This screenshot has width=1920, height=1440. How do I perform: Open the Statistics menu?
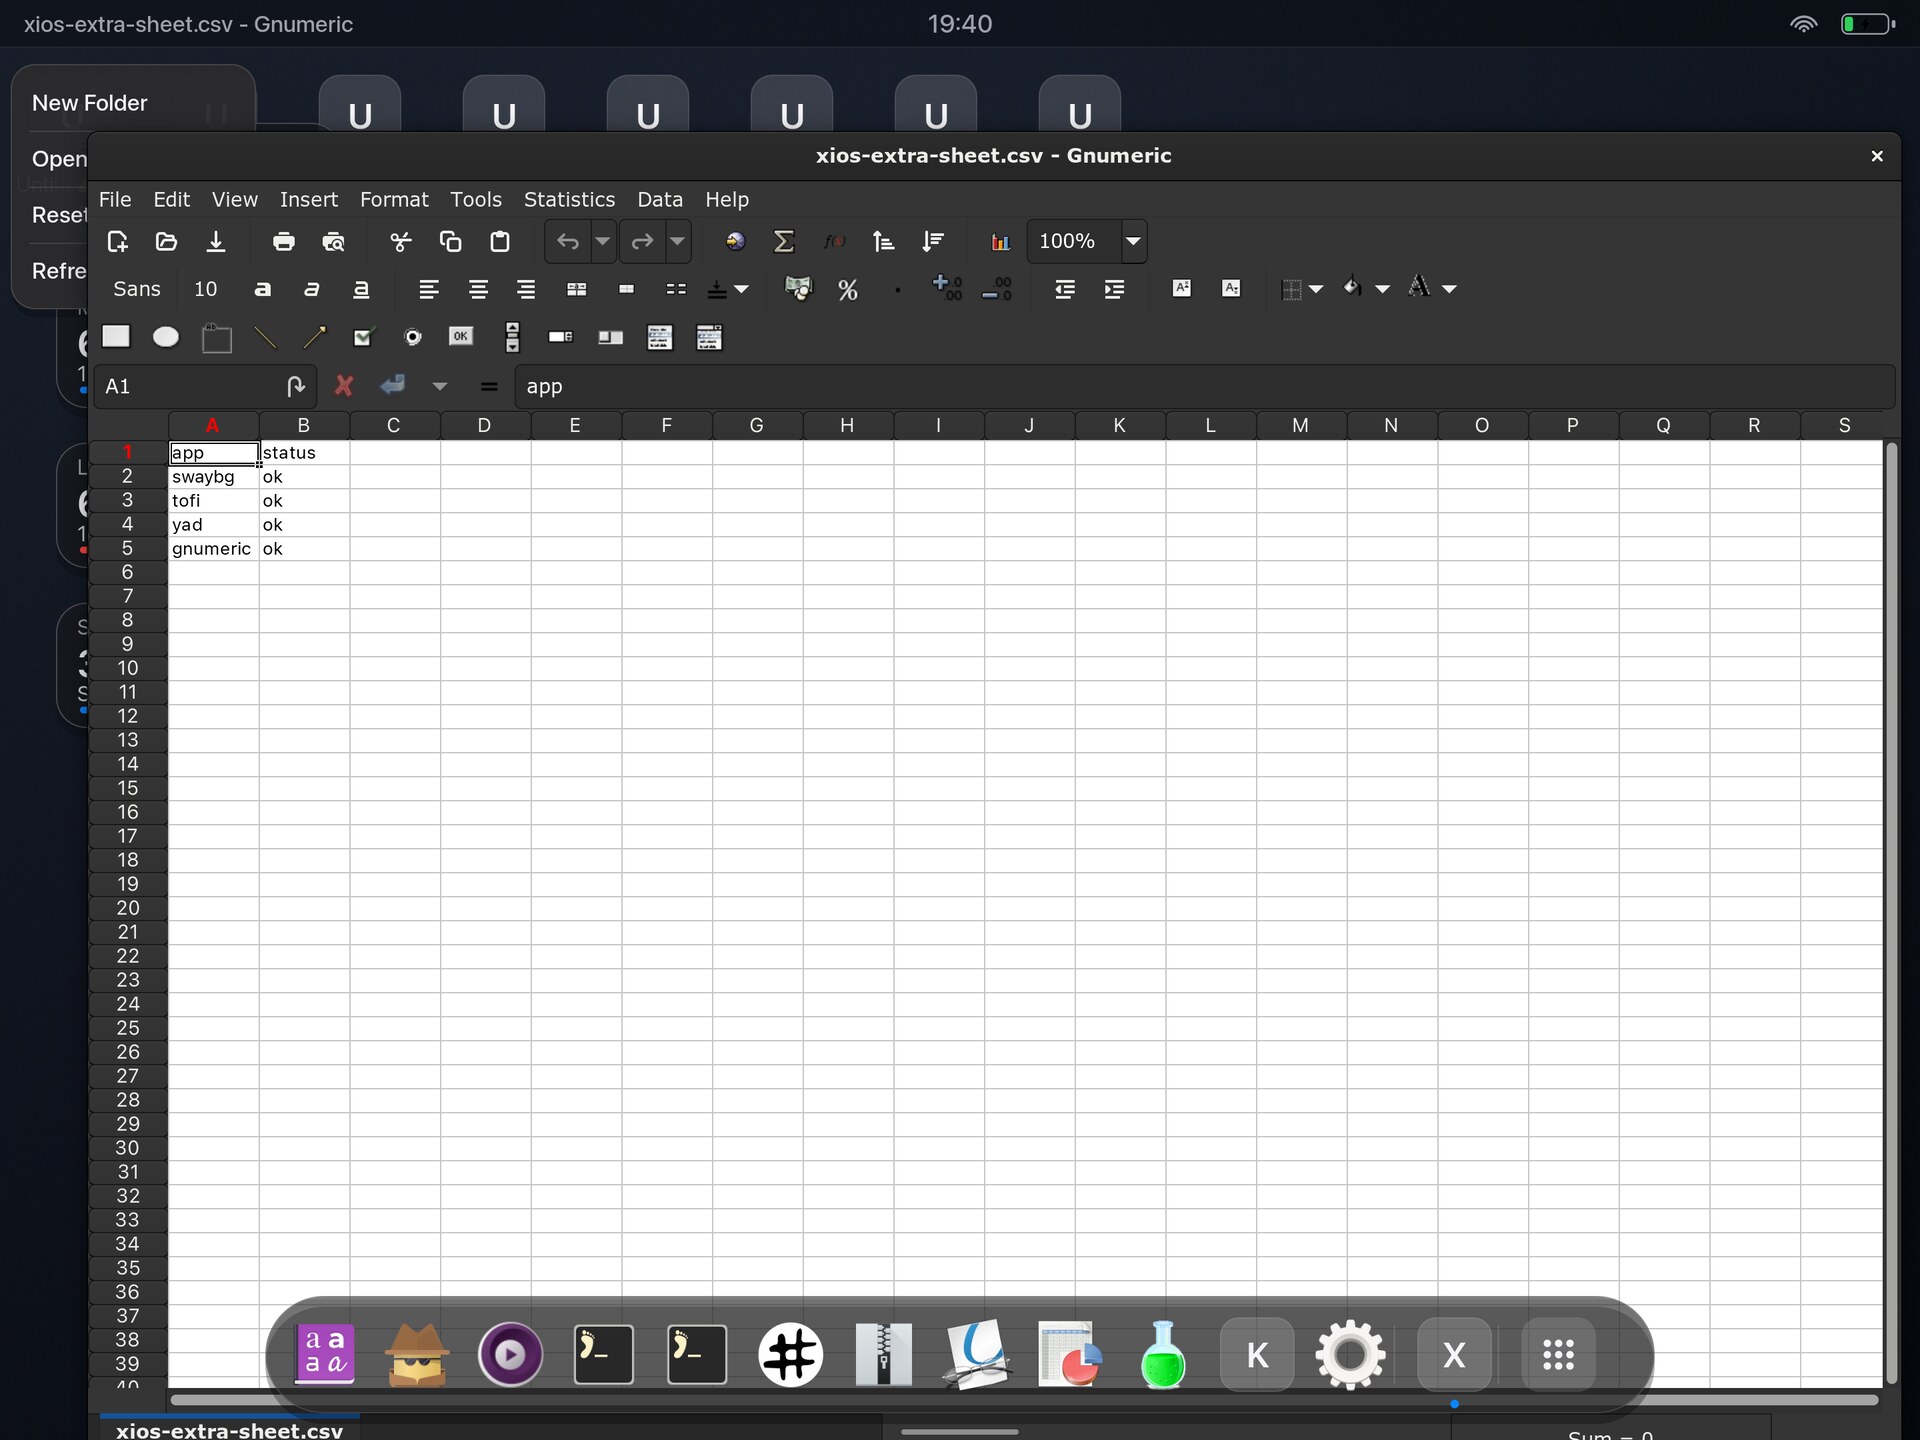pyautogui.click(x=569, y=199)
